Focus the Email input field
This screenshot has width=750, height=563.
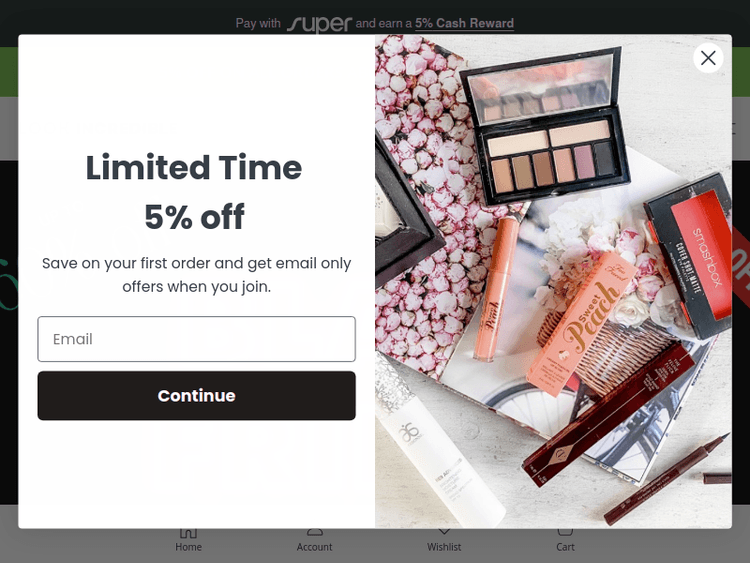tap(197, 339)
